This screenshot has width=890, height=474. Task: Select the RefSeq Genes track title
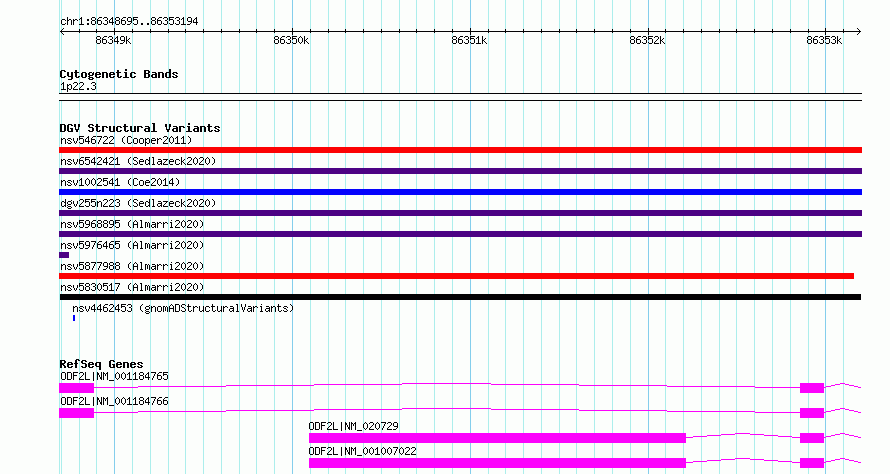pyautogui.click(x=101, y=364)
